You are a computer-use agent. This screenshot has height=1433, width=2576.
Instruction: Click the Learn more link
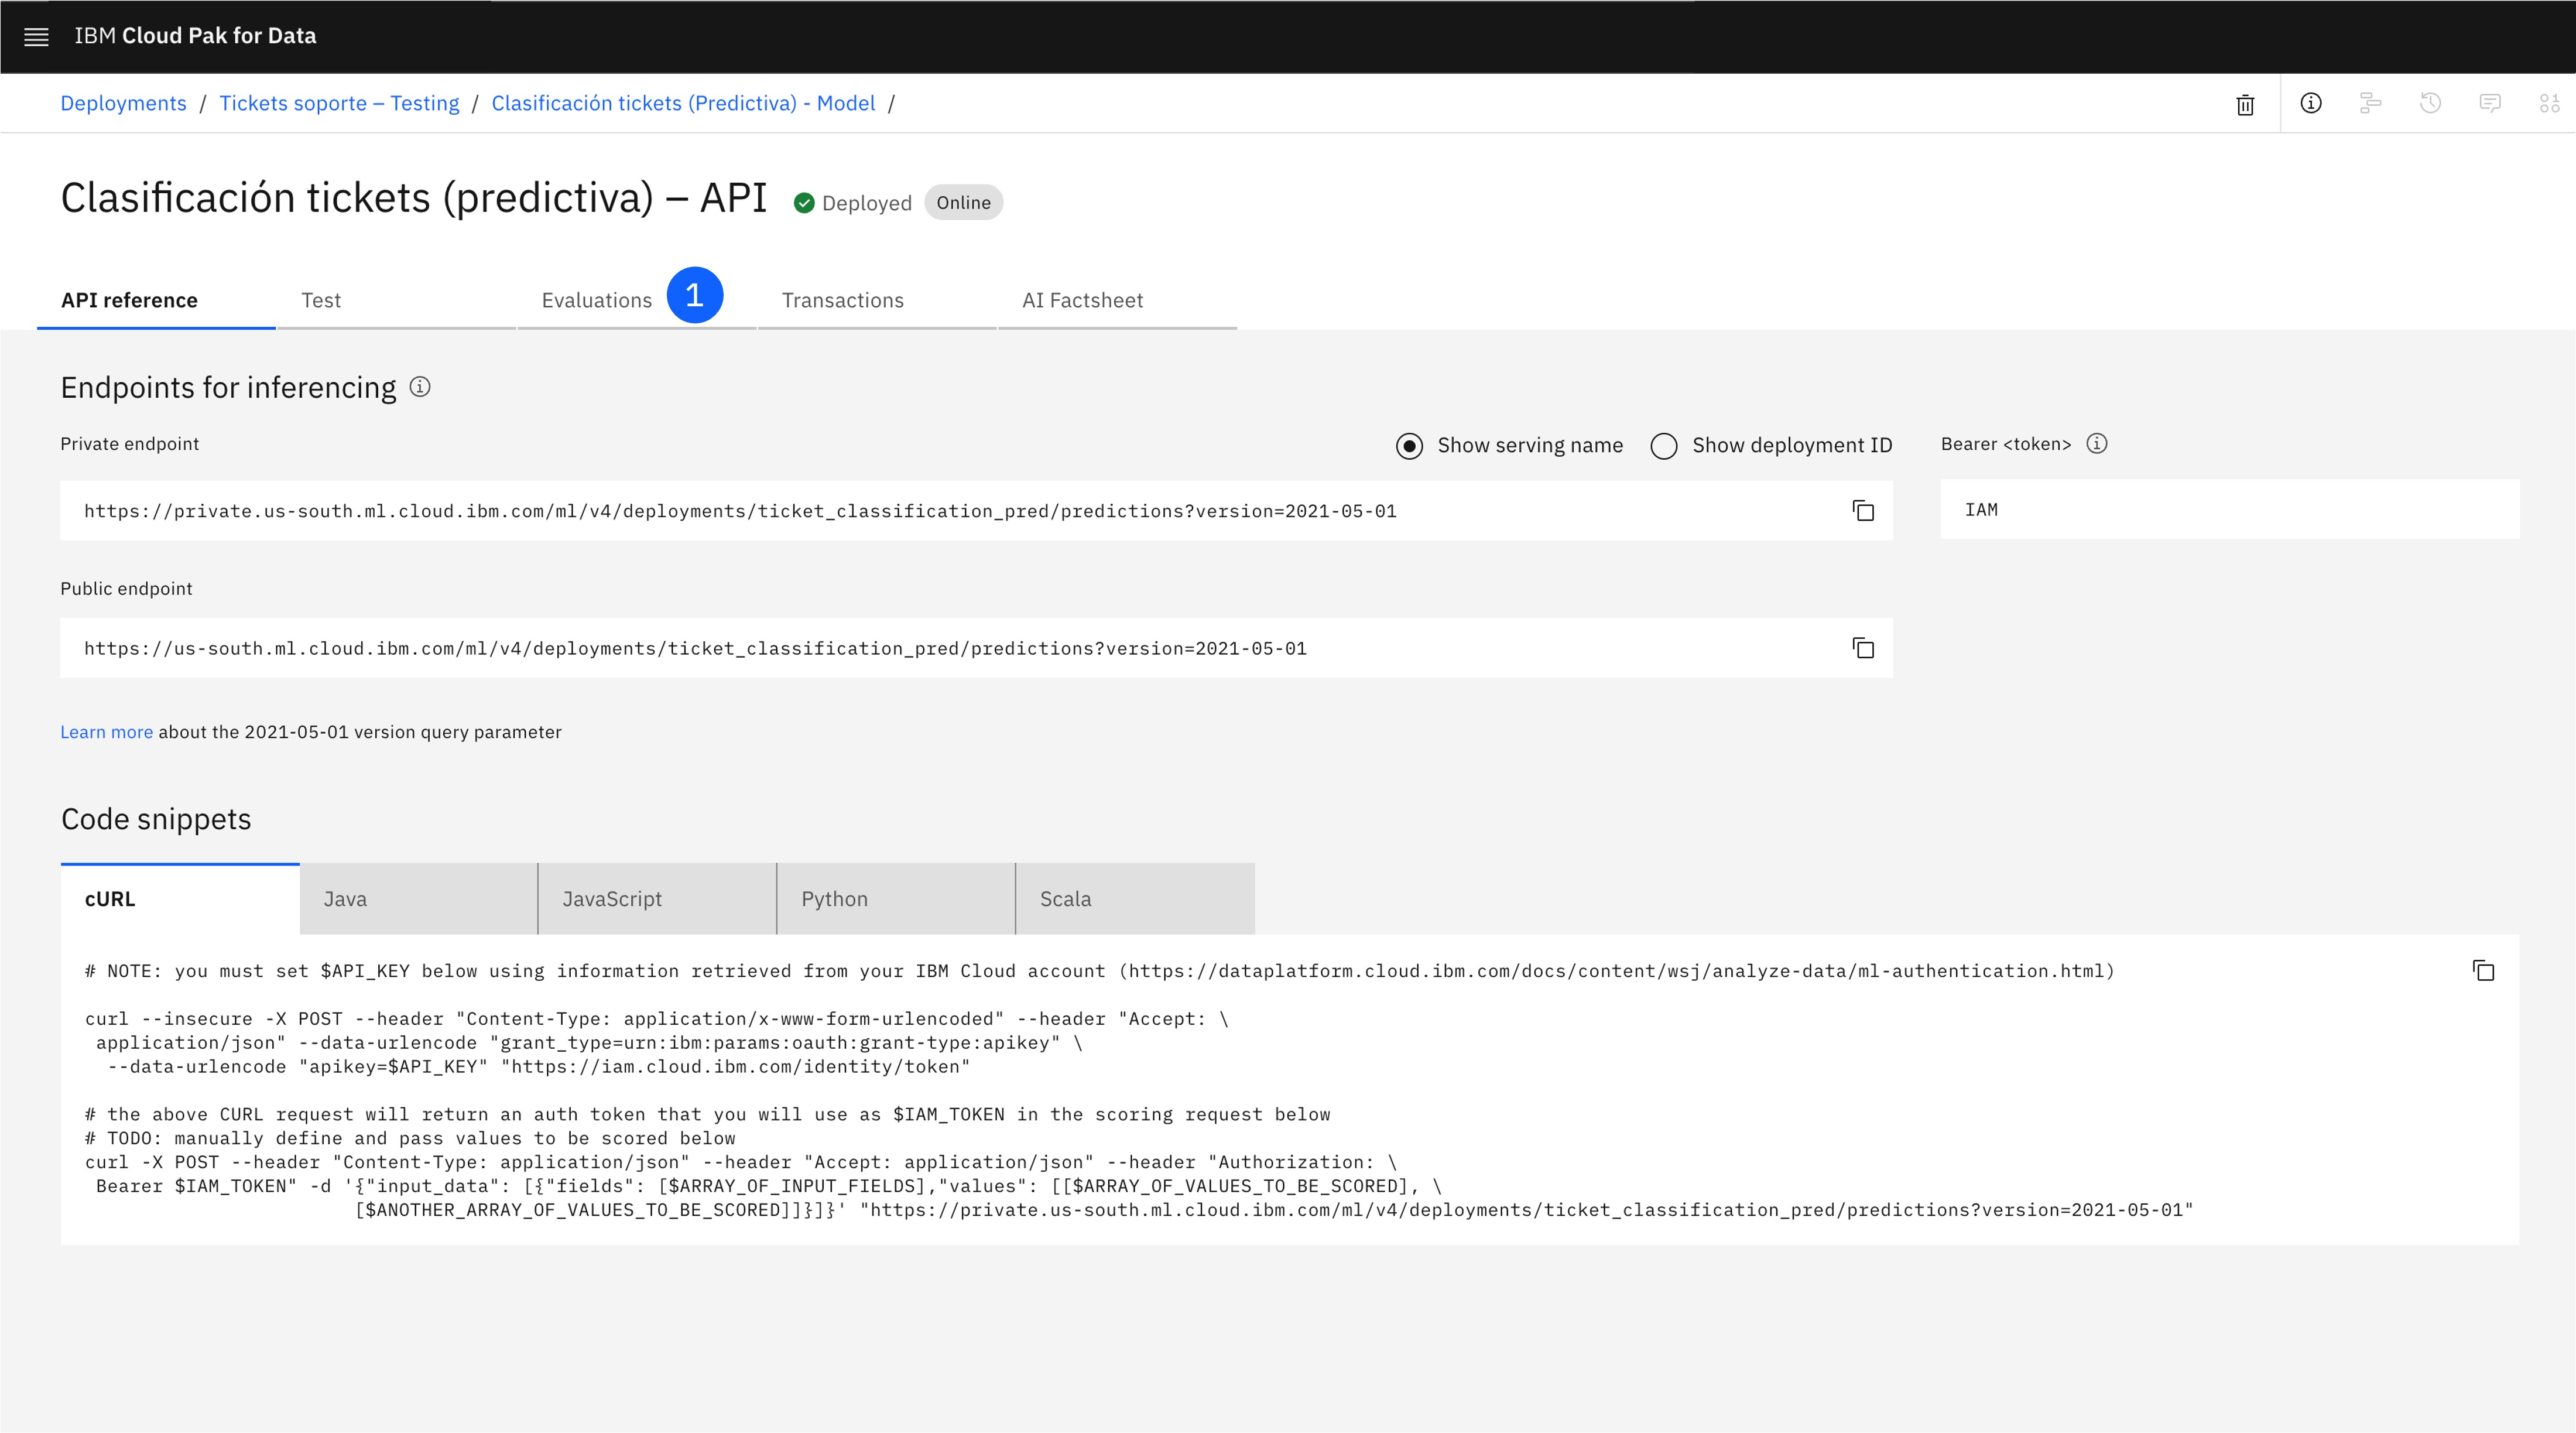[x=106, y=732]
